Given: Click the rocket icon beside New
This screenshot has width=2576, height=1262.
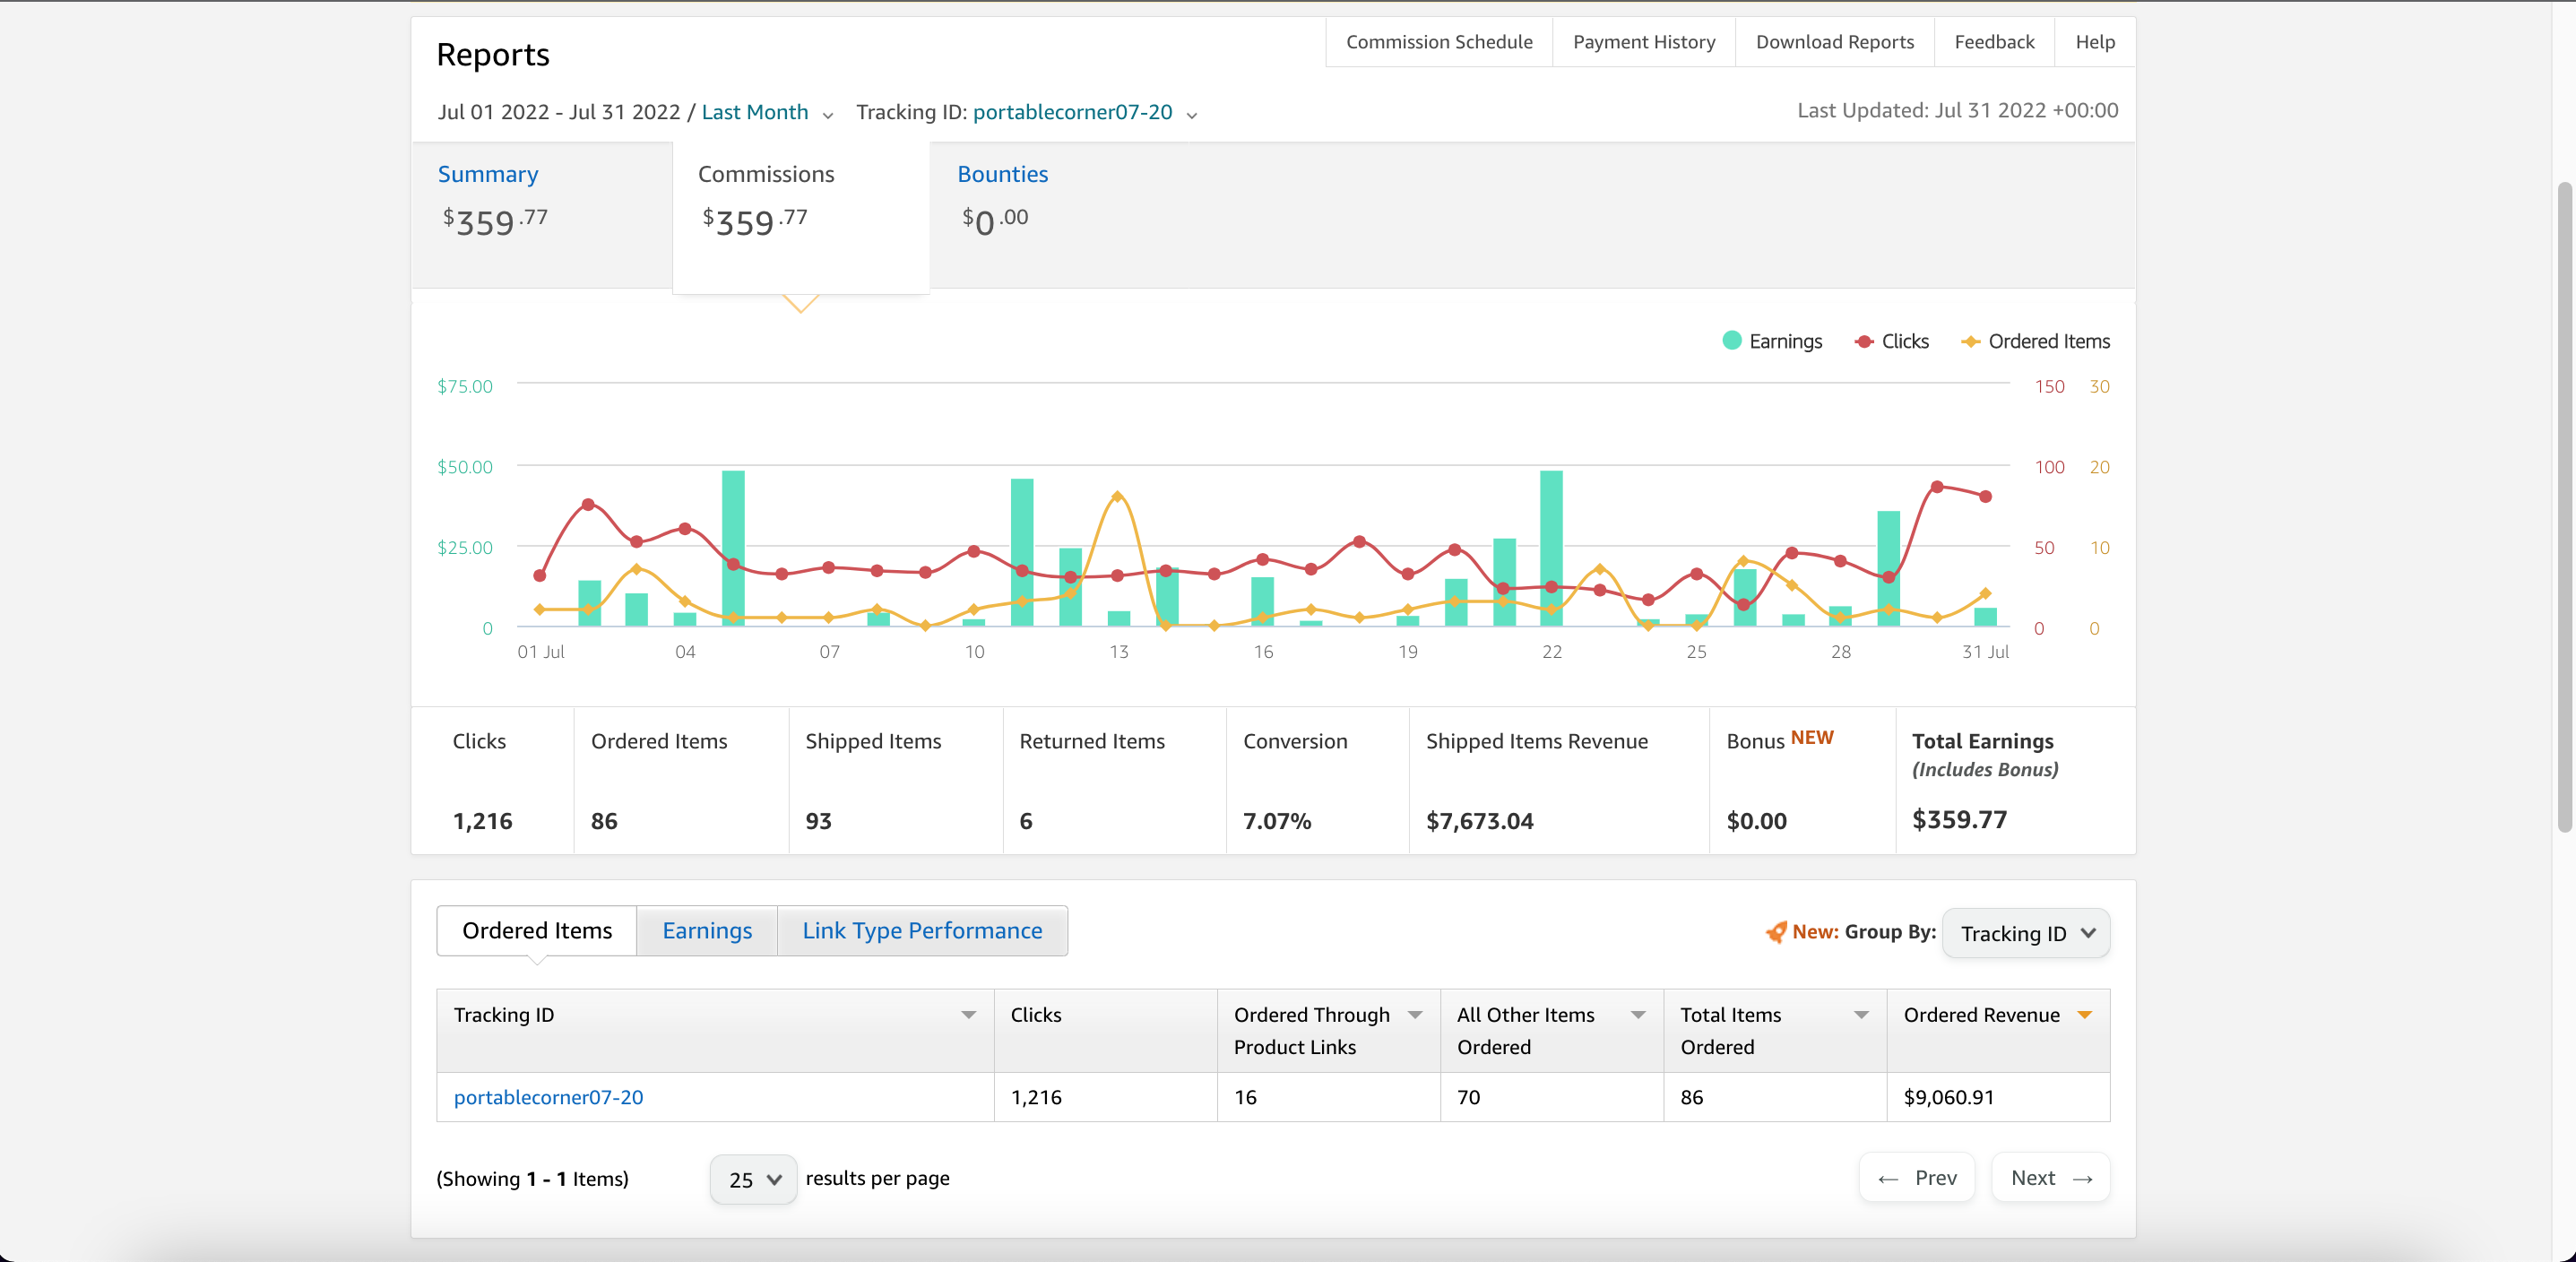Looking at the screenshot, I should [x=1776, y=932].
